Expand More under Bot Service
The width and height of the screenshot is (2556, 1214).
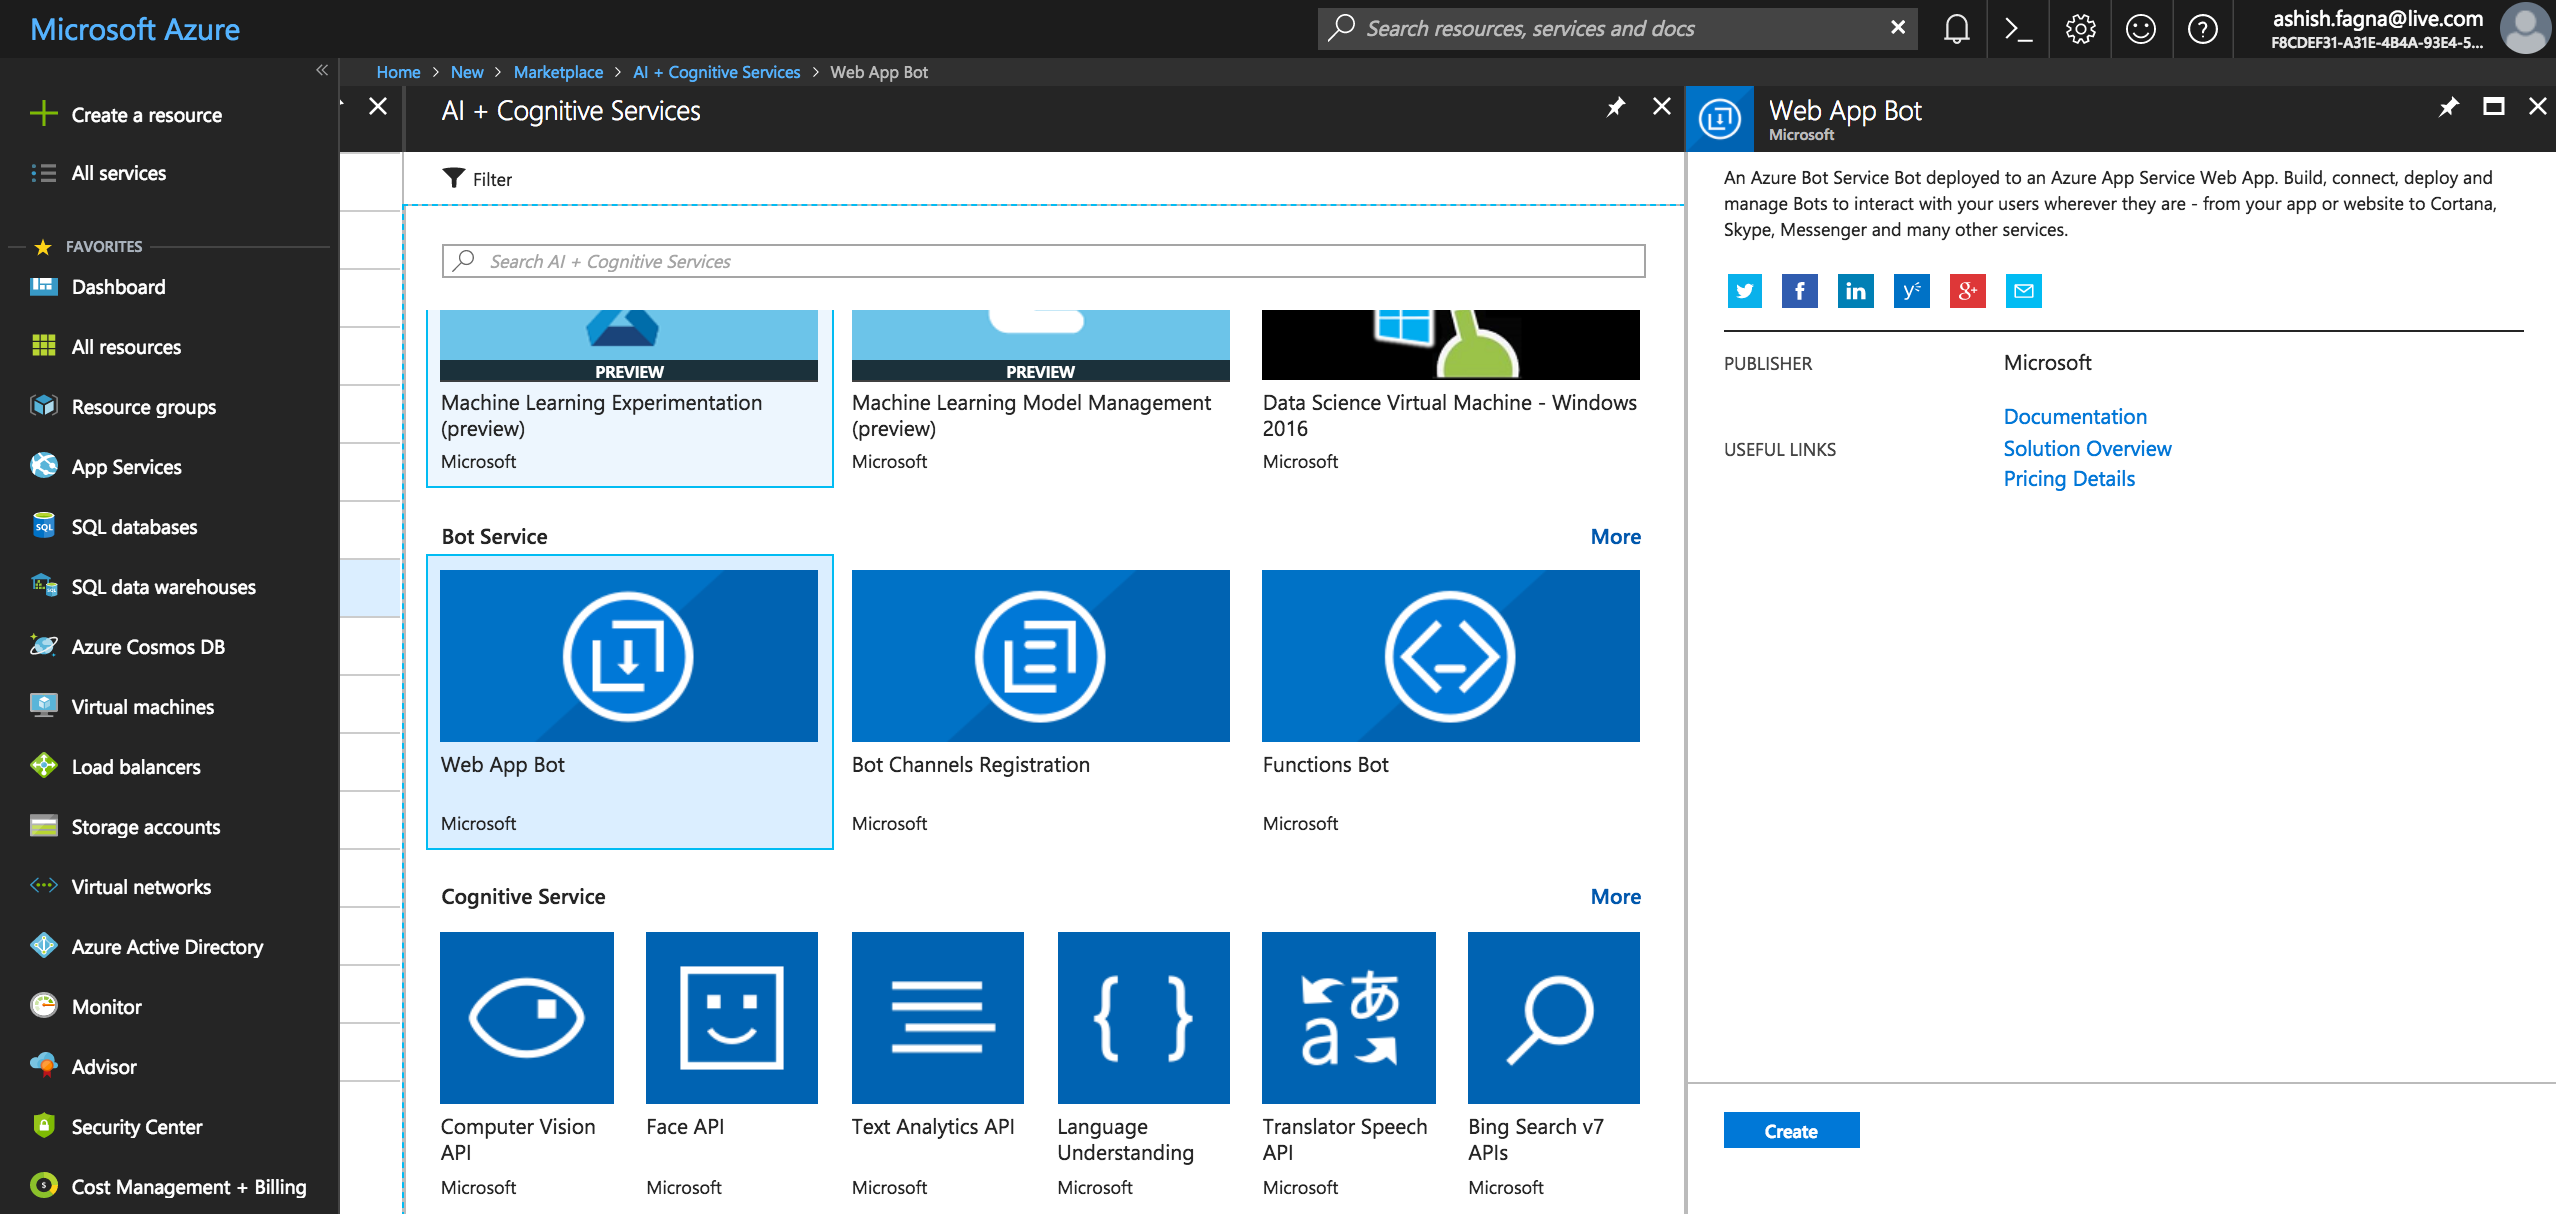1615,536
